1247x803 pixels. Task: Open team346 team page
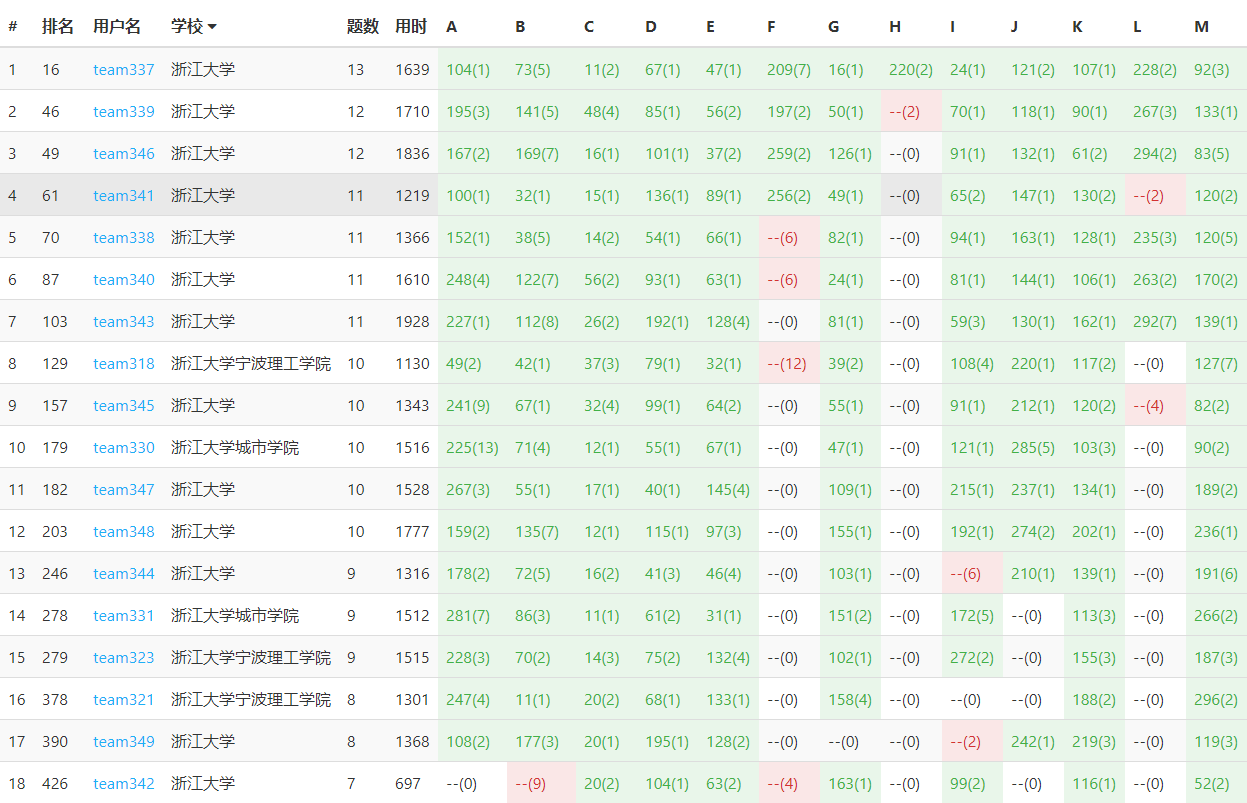click(124, 154)
